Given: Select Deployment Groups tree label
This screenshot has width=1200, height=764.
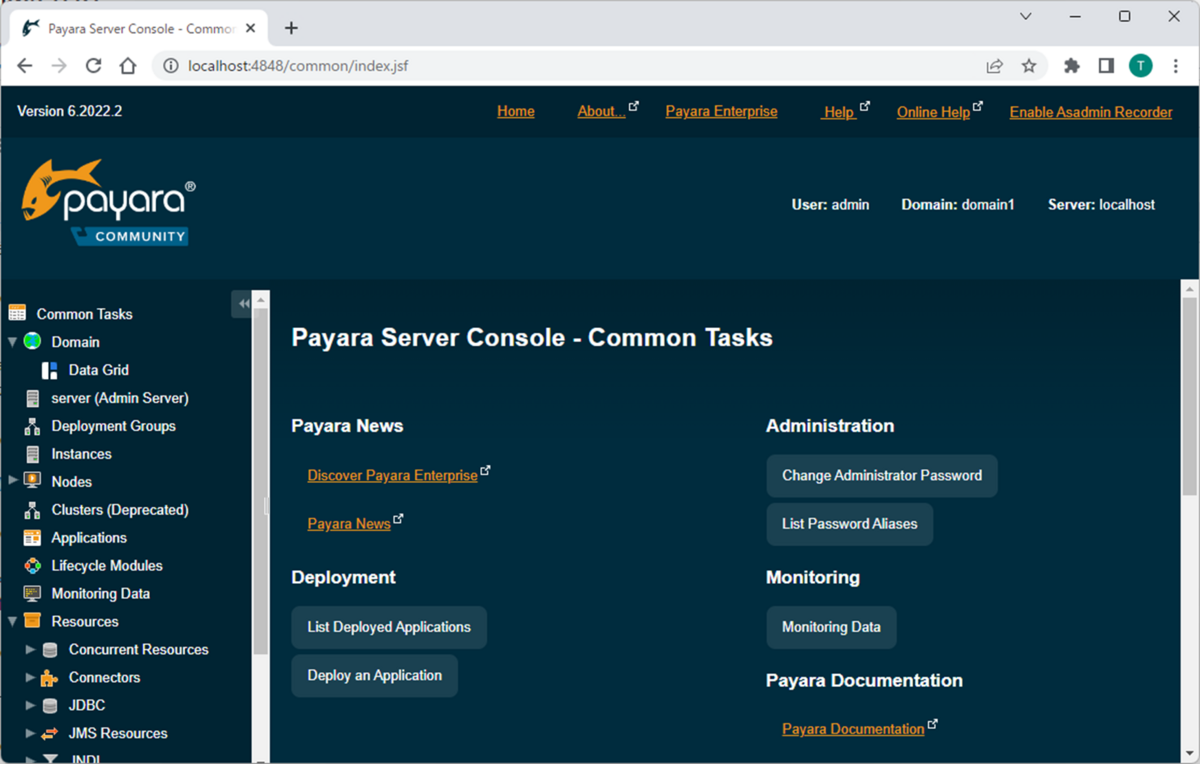Looking at the screenshot, I should click(114, 426).
